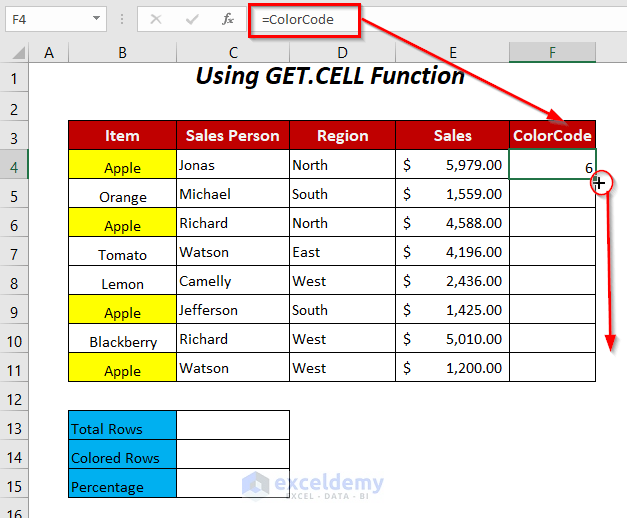Click the Enter checkmark formula bar icon

192,19
